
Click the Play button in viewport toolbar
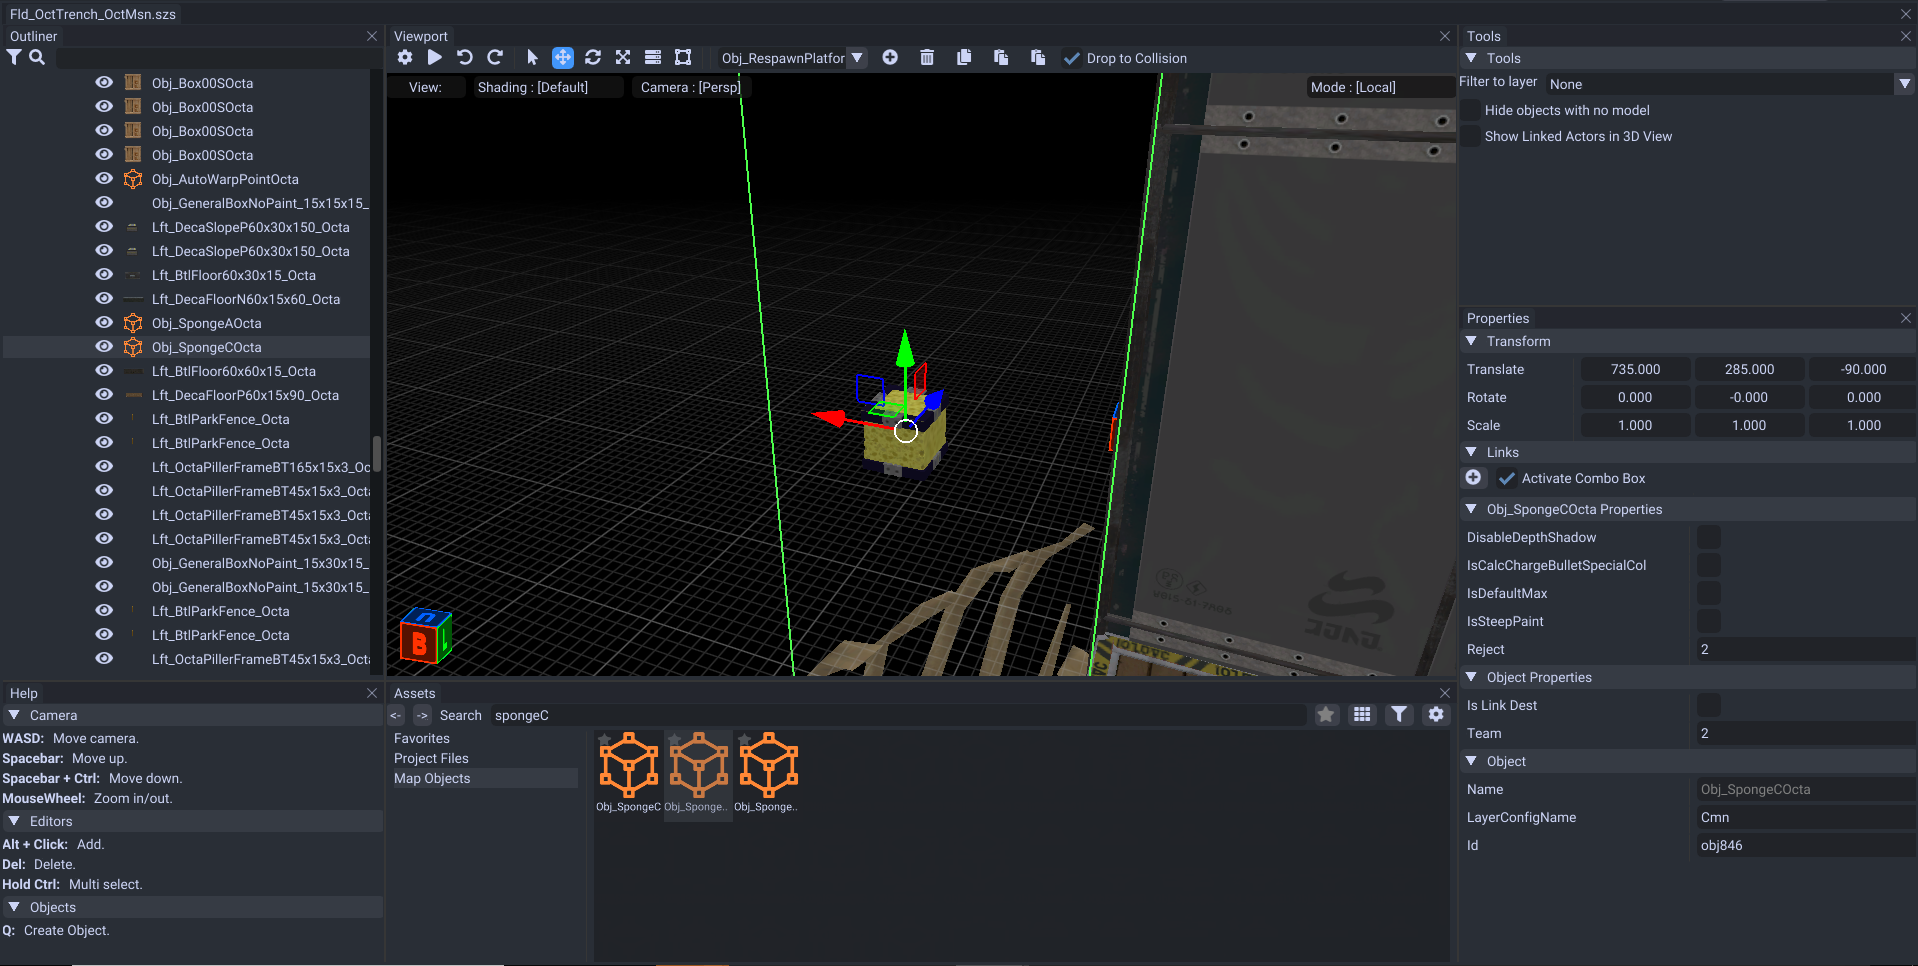(435, 58)
